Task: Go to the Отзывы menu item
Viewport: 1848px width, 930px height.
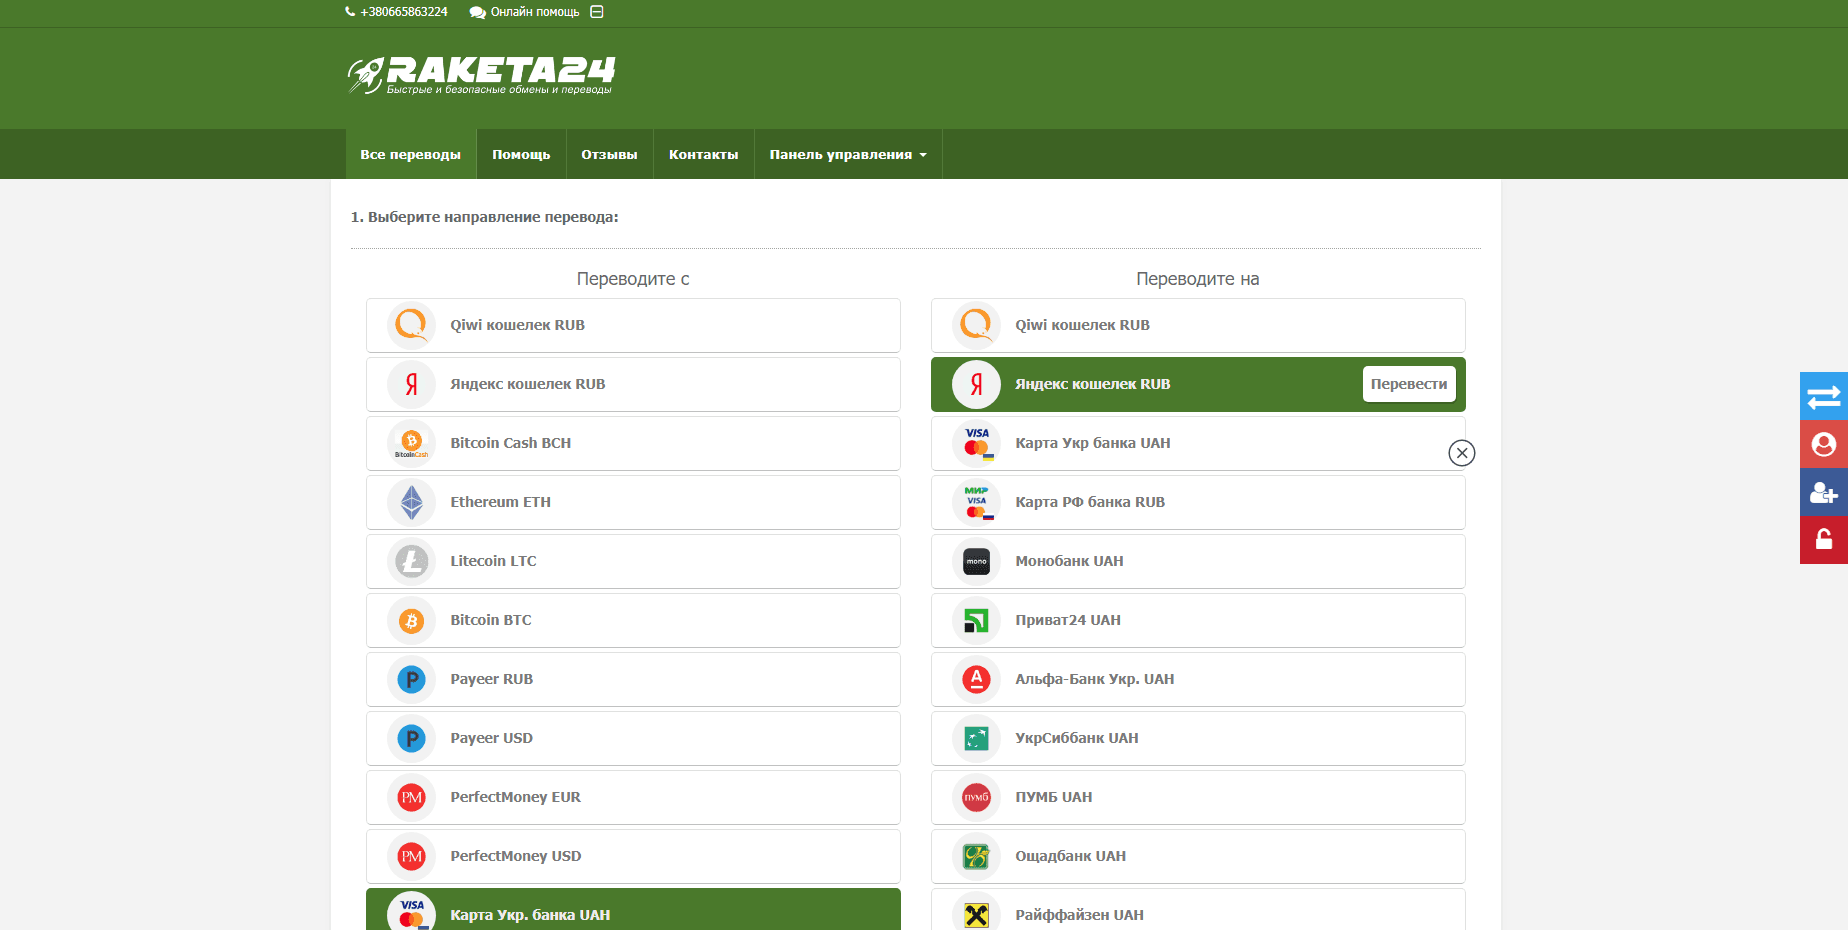Action: (609, 155)
